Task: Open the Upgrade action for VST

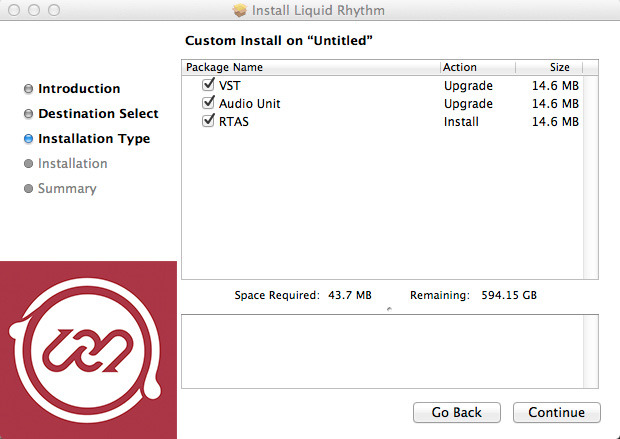Action: (x=468, y=86)
